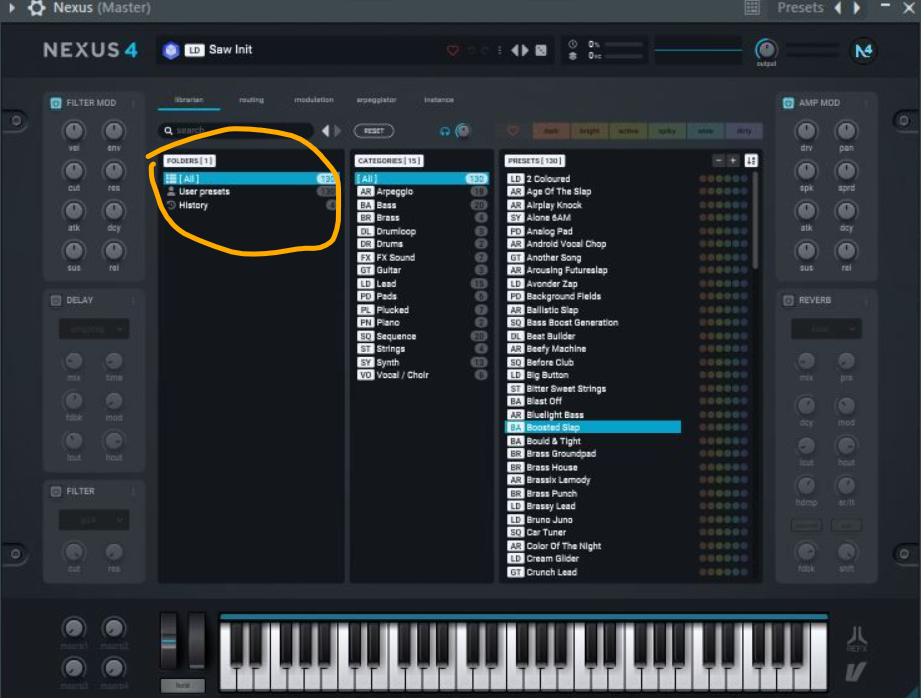This screenshot has height=698, width=921.
Task: Click the Vengeance V logo at bottom right
Action: pos(856,672)
